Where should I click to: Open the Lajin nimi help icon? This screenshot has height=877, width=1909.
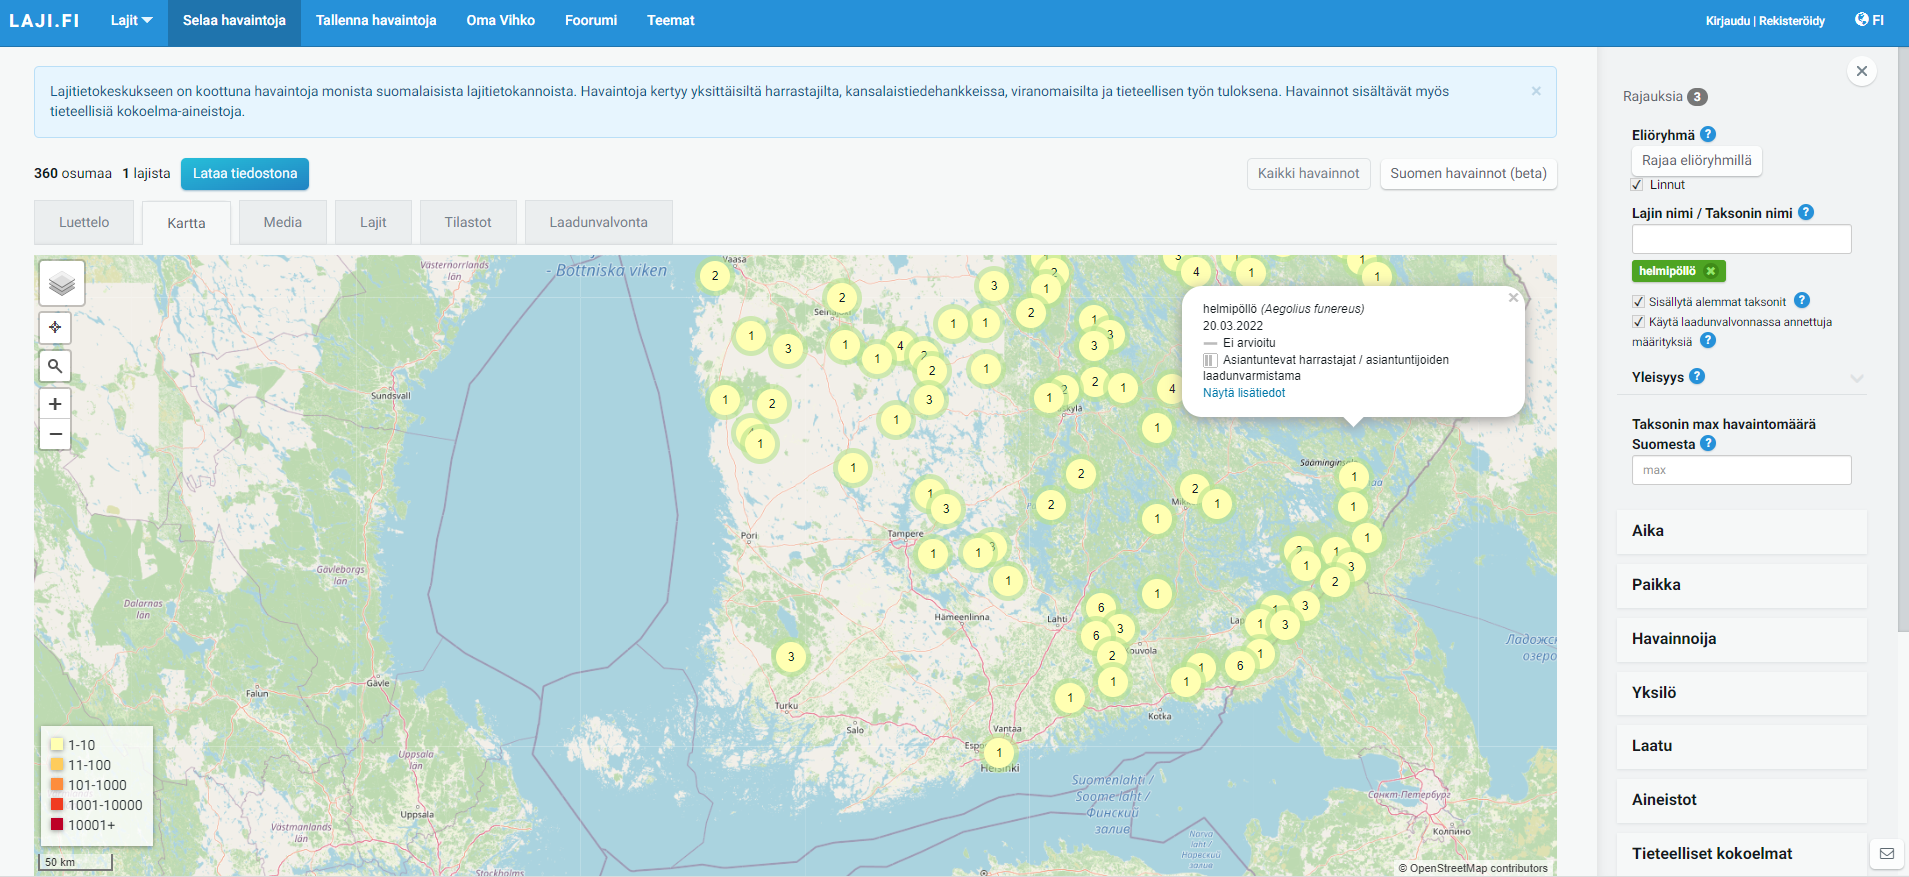coord(1805,212)
